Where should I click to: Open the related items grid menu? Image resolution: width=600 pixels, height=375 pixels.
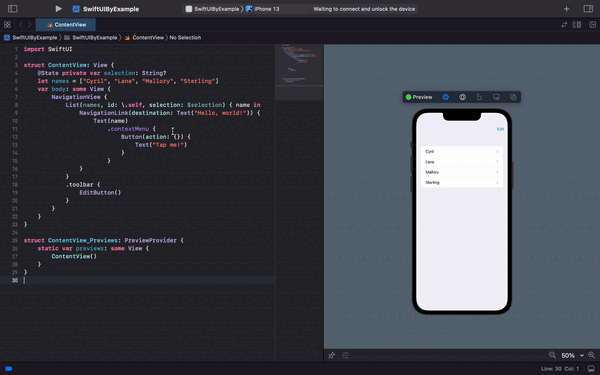point(7,24)
